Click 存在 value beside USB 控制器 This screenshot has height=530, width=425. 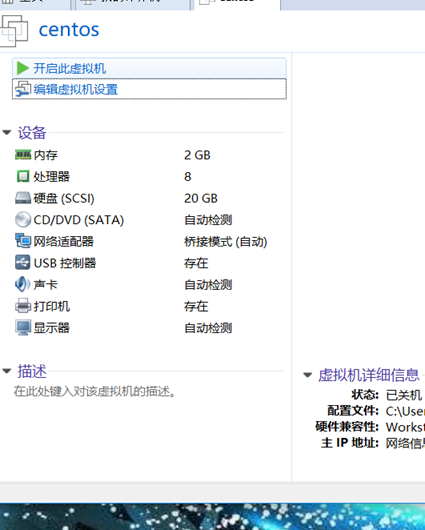[x=196, y=263]
